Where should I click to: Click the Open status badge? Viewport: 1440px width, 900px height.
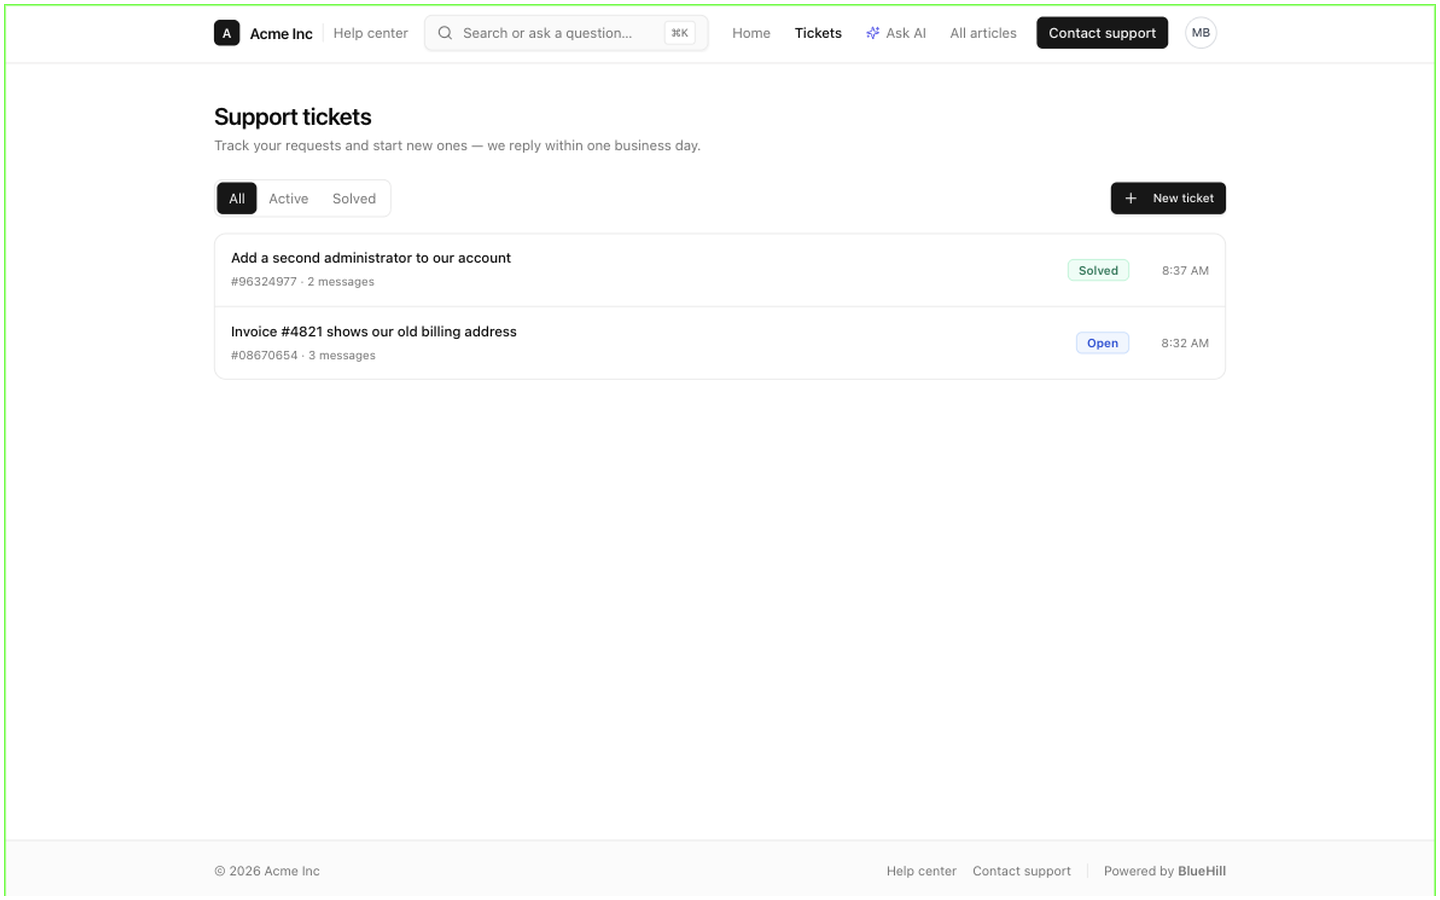tap(1102, 343)
